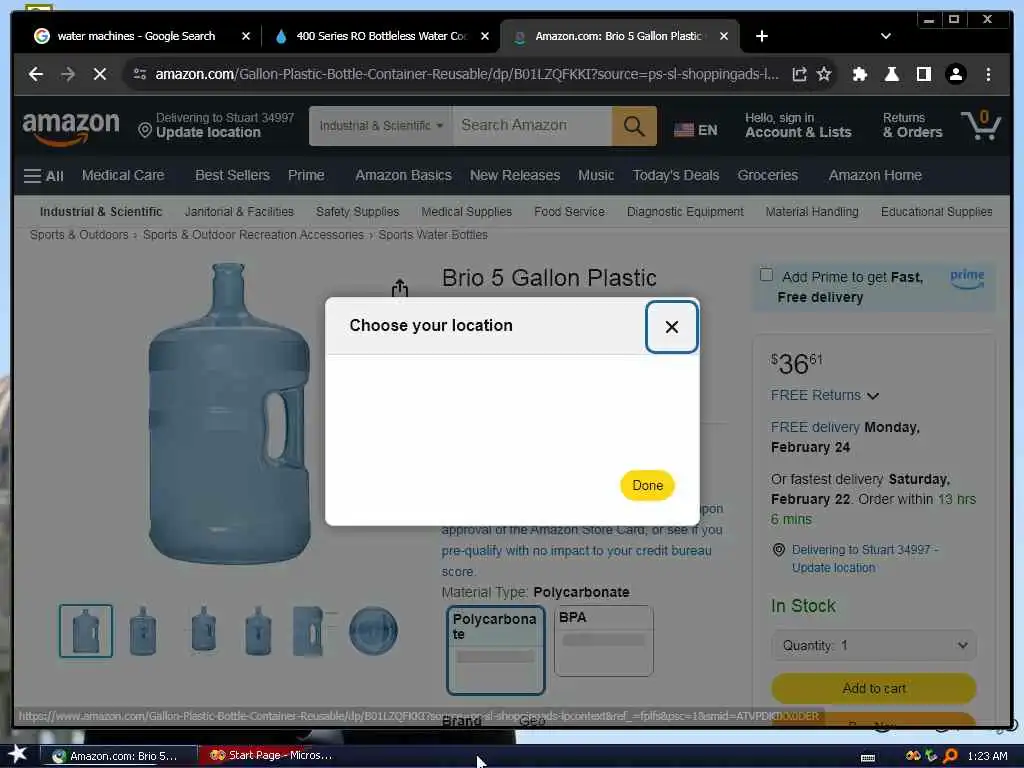Close the water machines Google Search tab
The height and width of the screenshot is (768, 1024).
pyautogui.click(x=246, y=36)
